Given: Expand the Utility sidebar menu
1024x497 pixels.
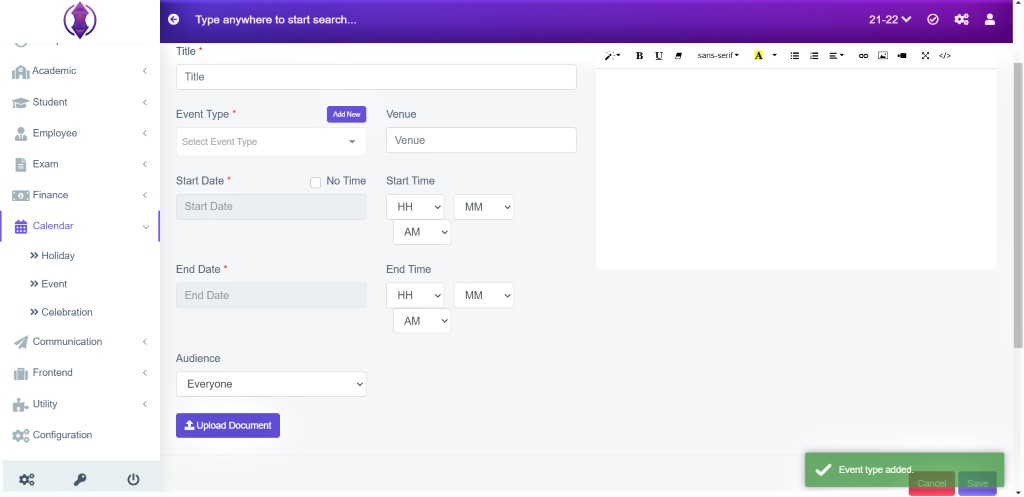Looking at the screenshot, I should 80,404.
